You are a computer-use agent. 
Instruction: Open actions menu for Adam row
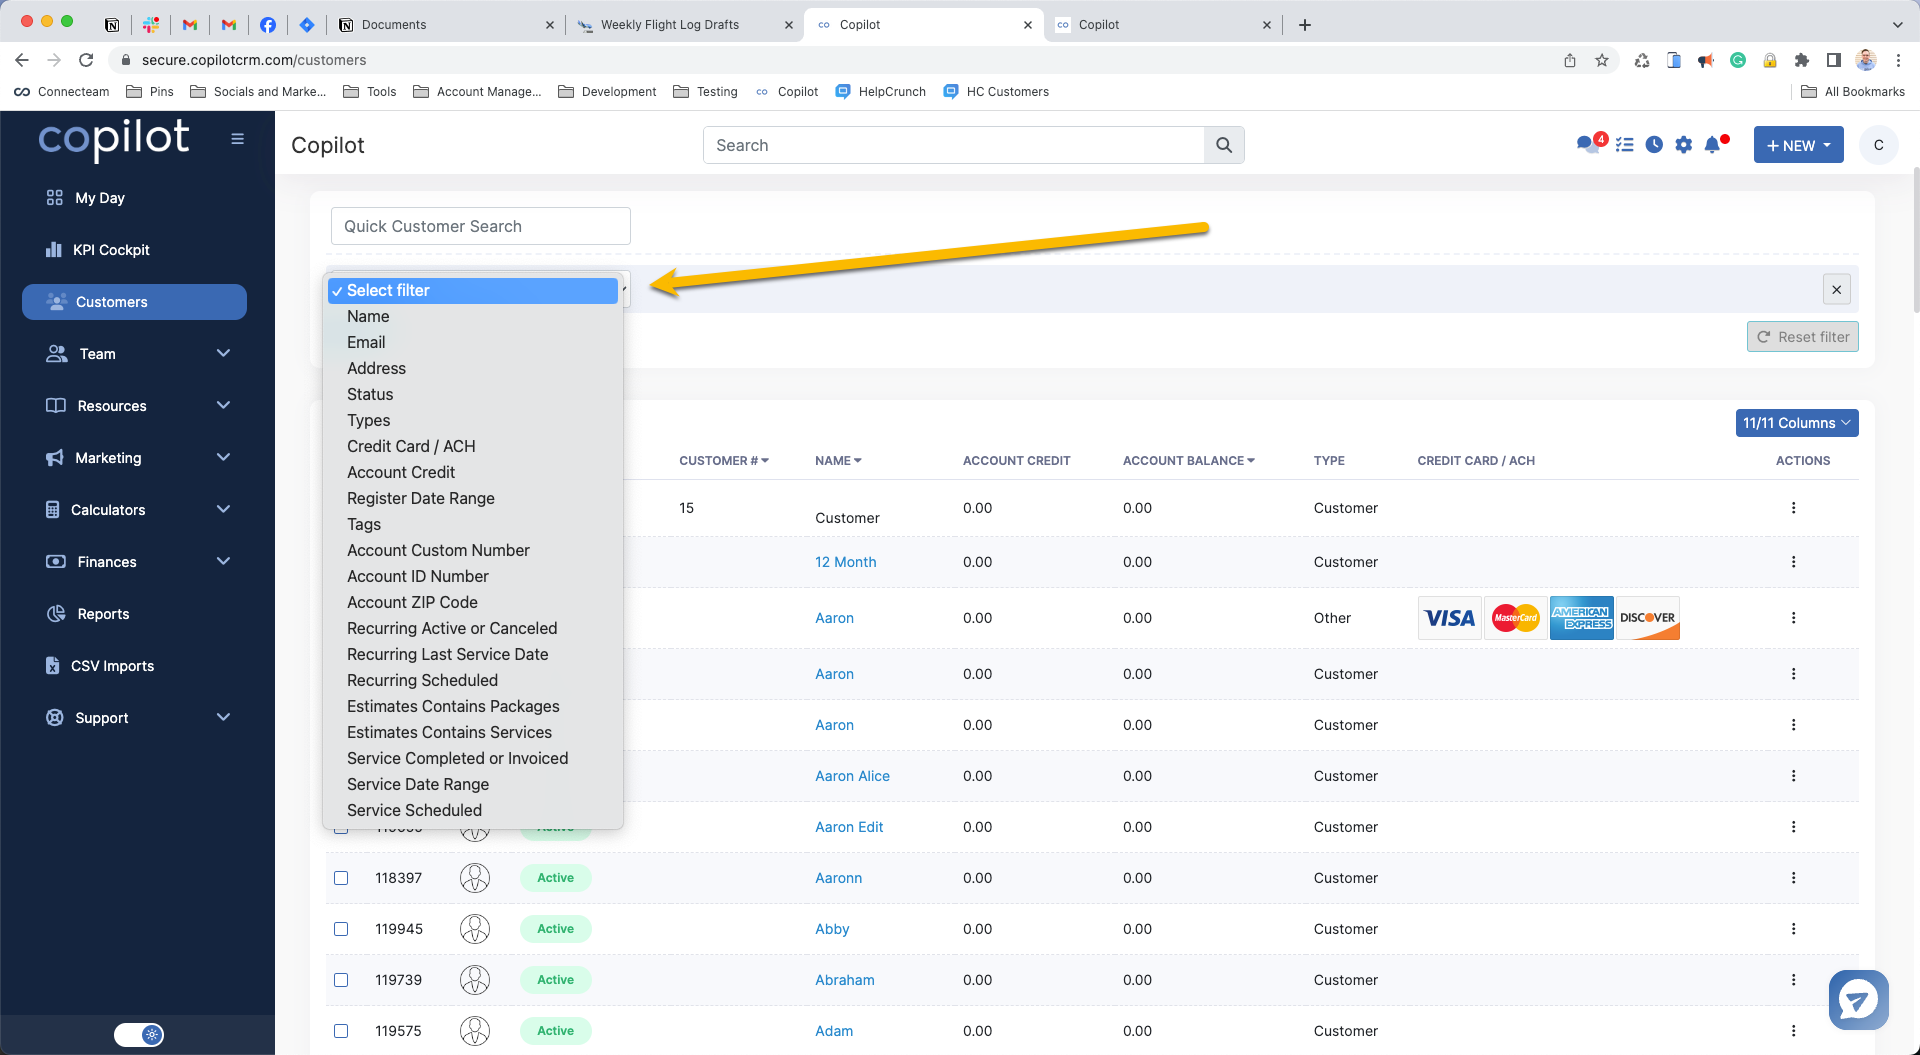pyautogui.click(x=1793, y=1031)
